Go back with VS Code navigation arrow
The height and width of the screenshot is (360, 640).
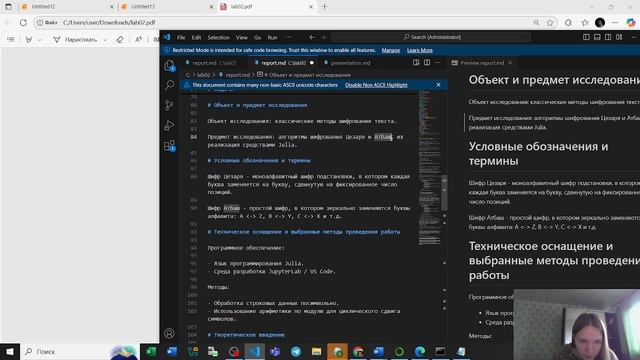click(x=312, y=37)
